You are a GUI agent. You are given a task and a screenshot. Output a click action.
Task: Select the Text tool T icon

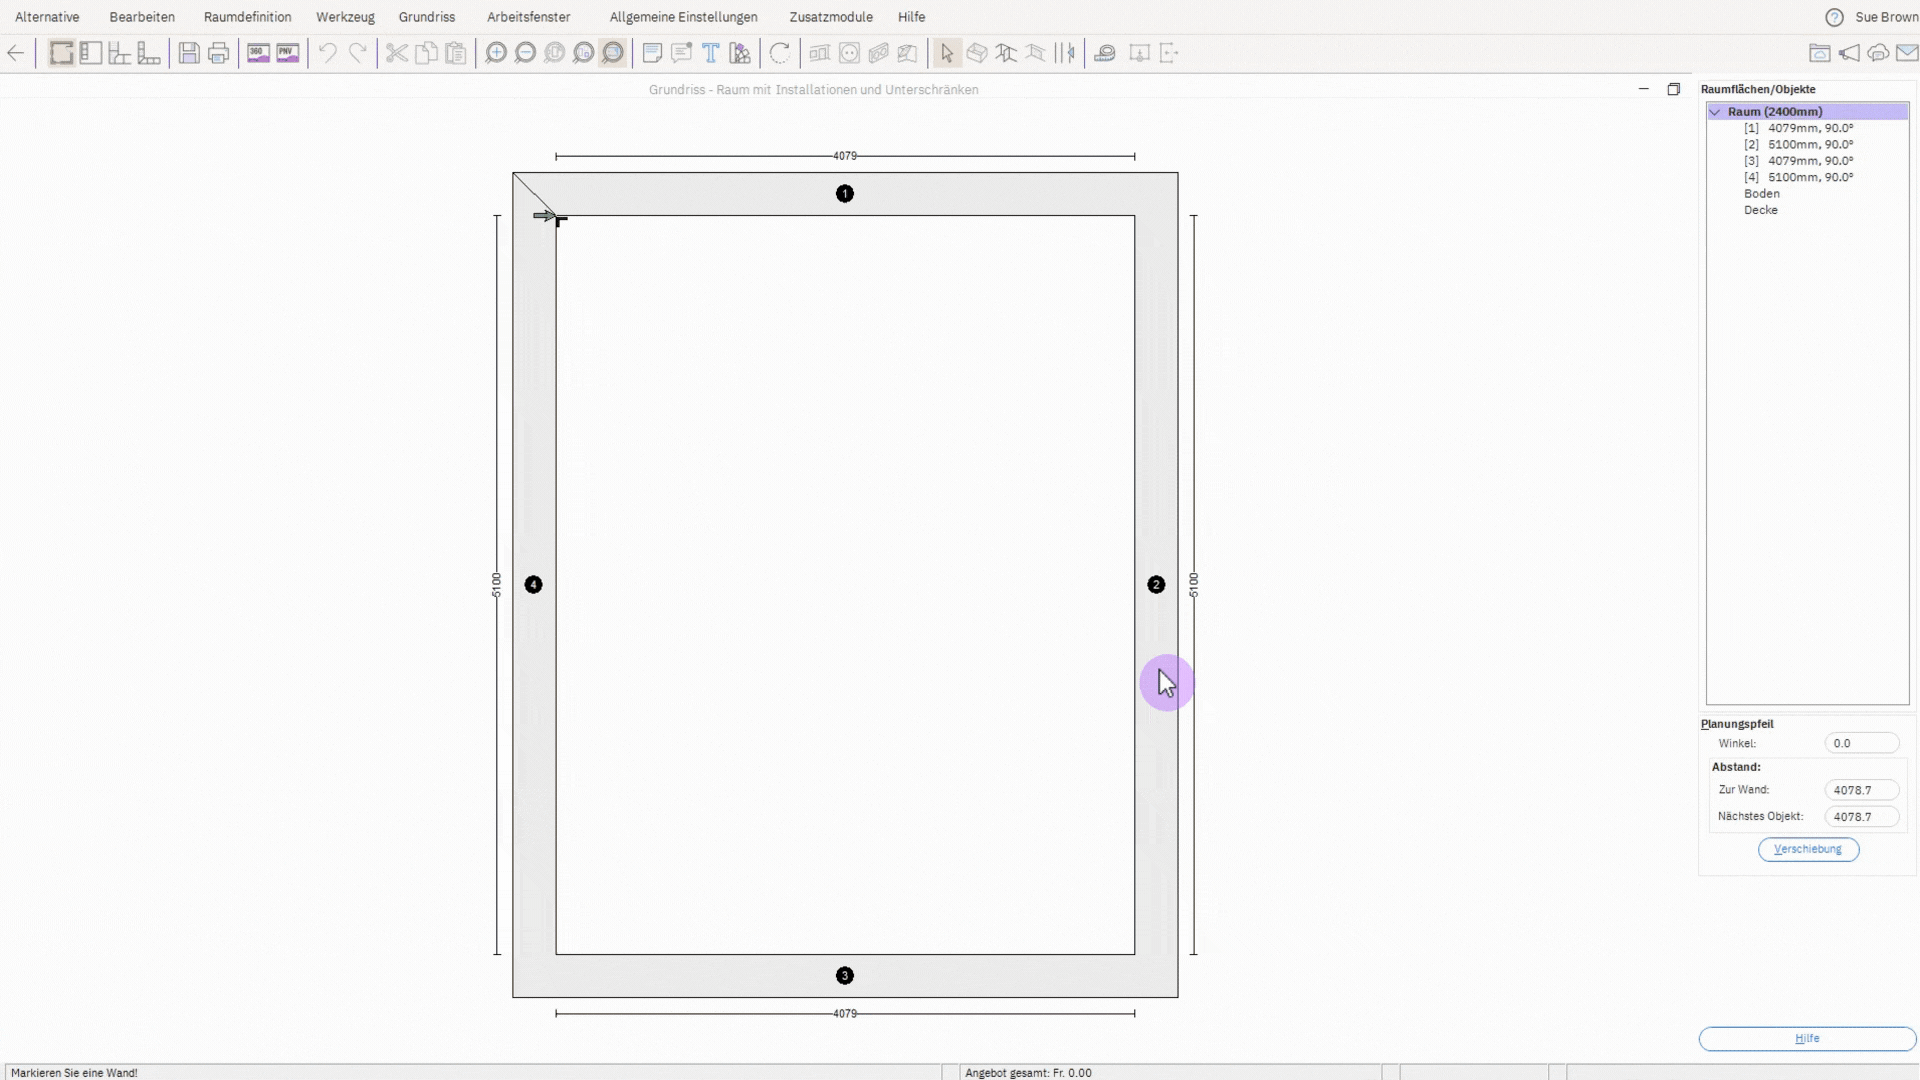coord(710,53)
